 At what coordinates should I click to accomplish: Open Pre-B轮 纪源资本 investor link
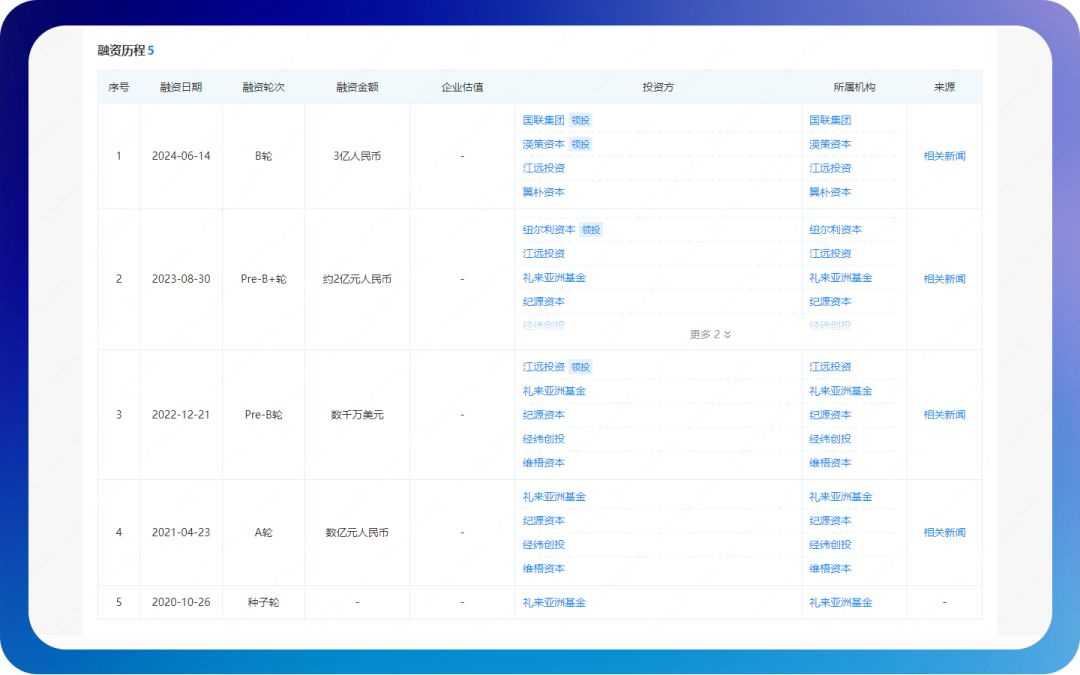tap(543, 415)
